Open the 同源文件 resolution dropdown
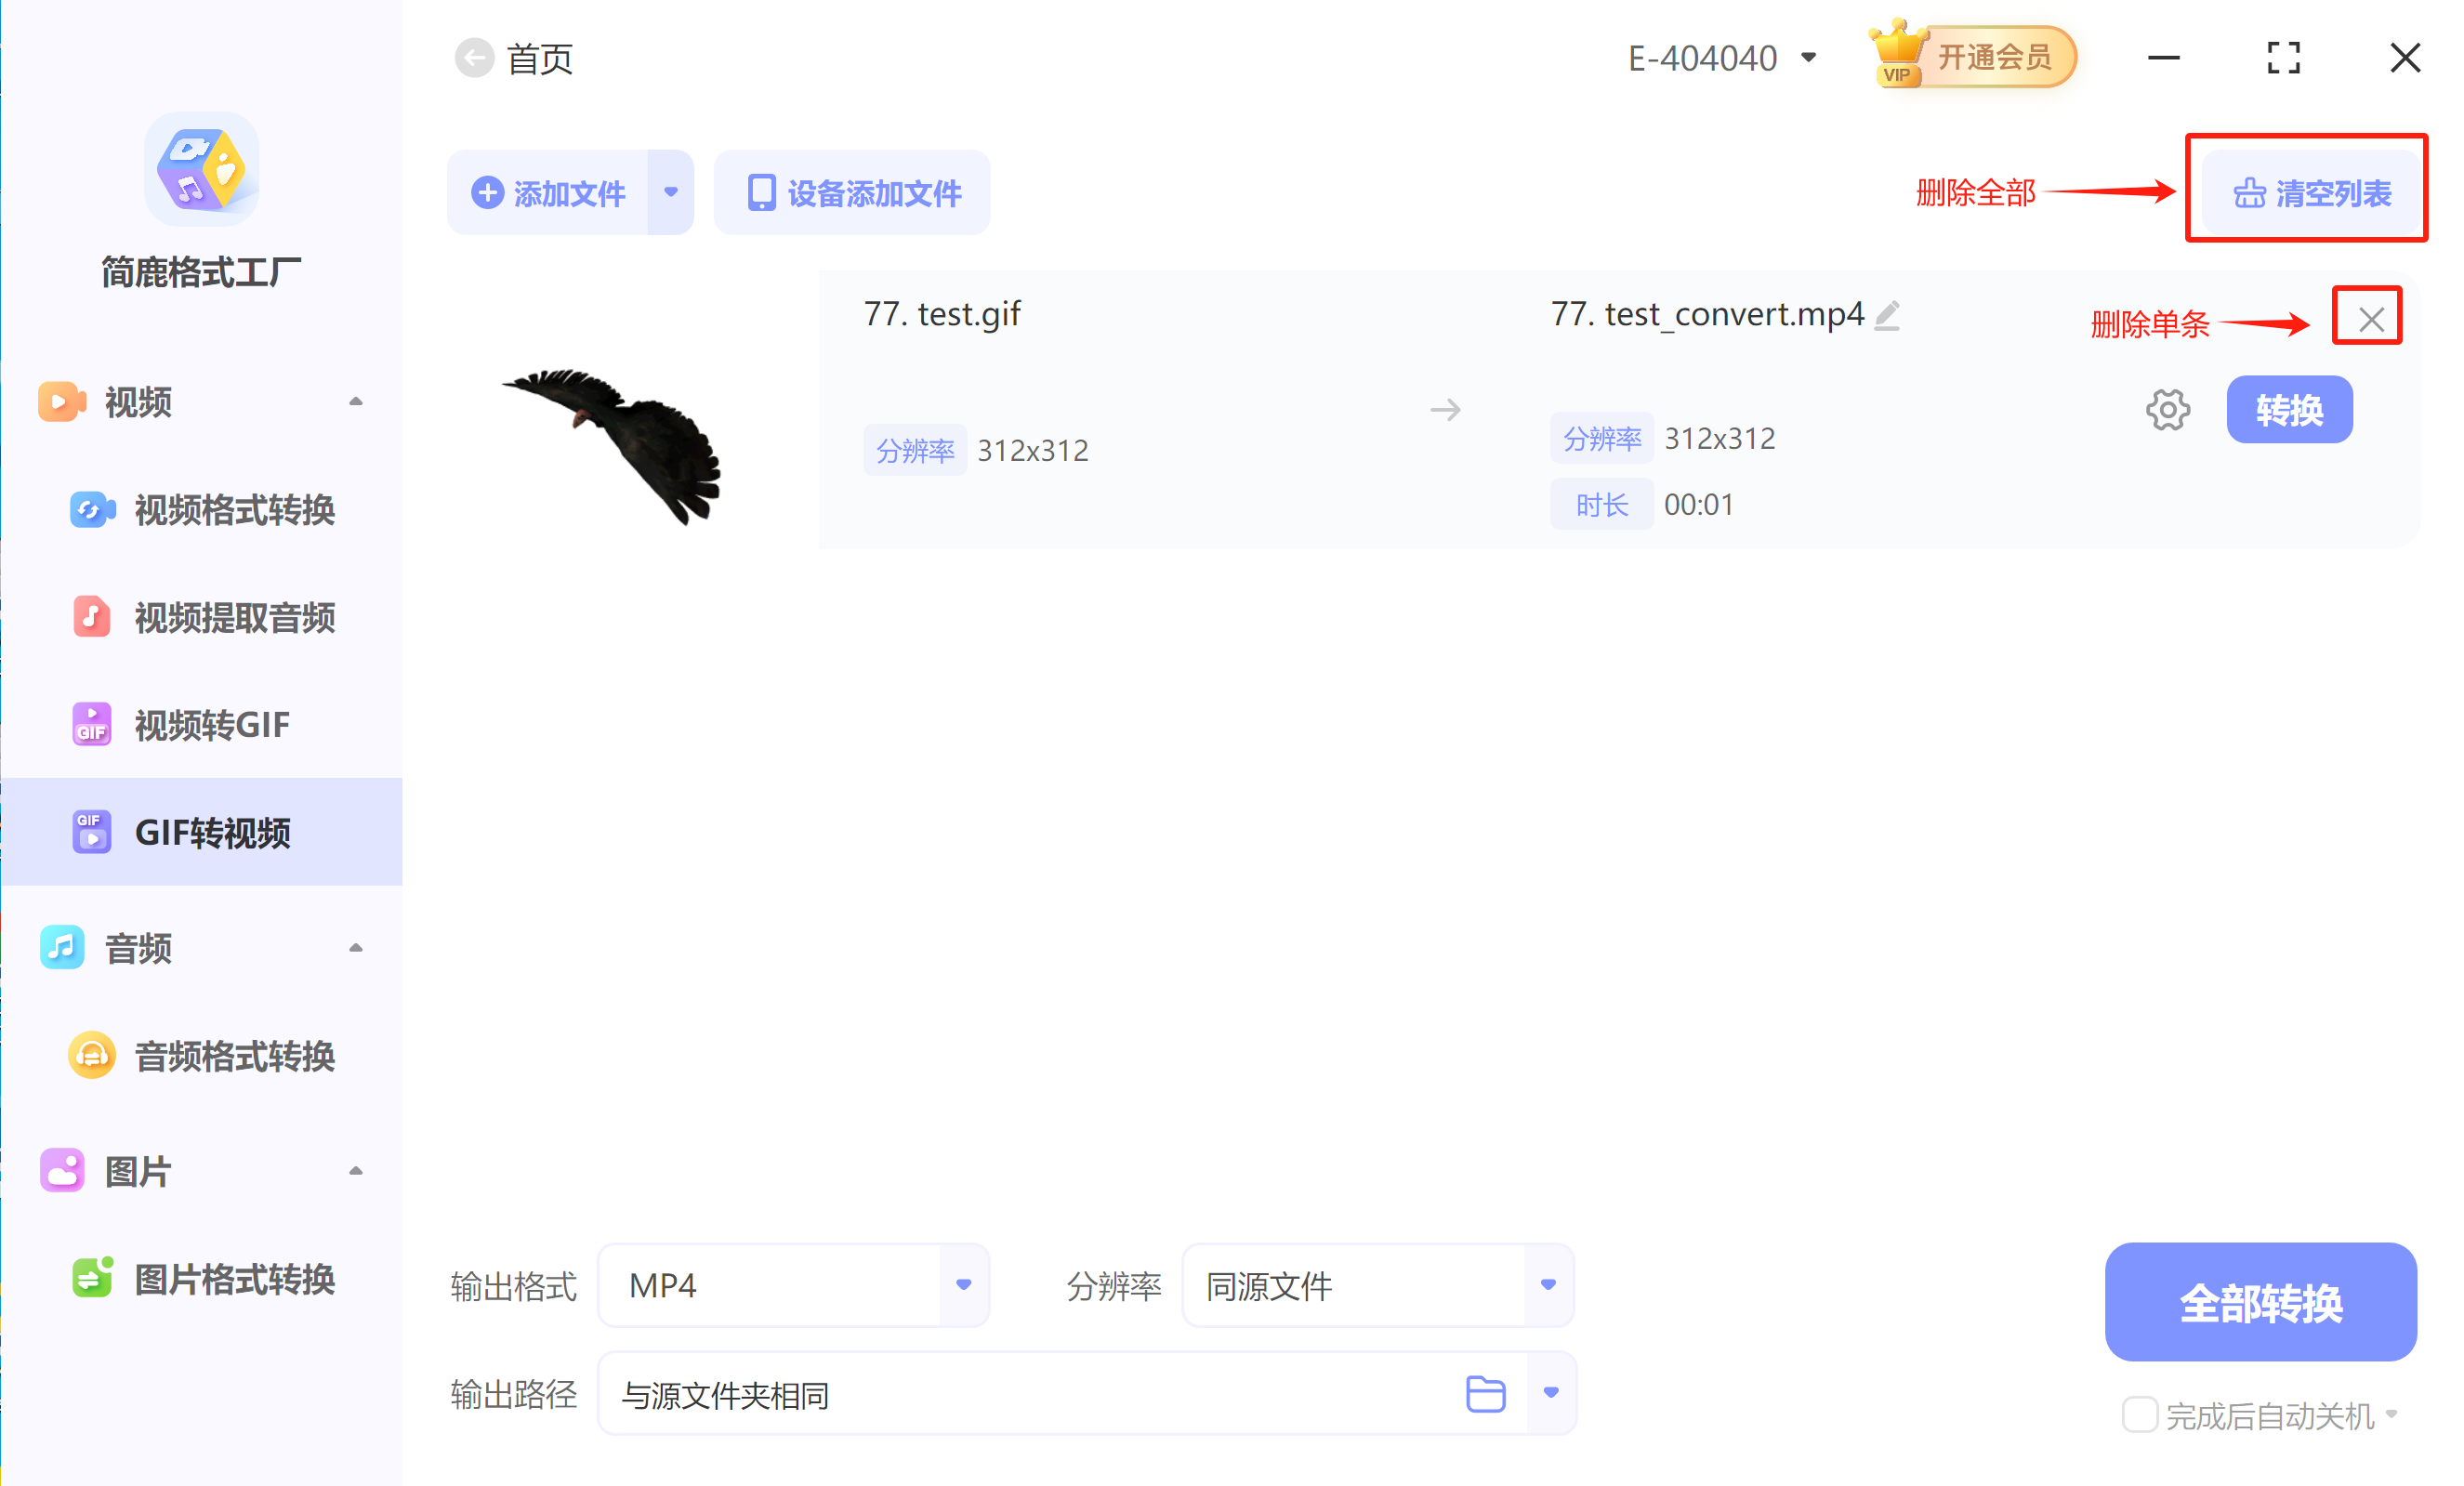The image size is (2464, 1486). [x=1546, y=1285]
